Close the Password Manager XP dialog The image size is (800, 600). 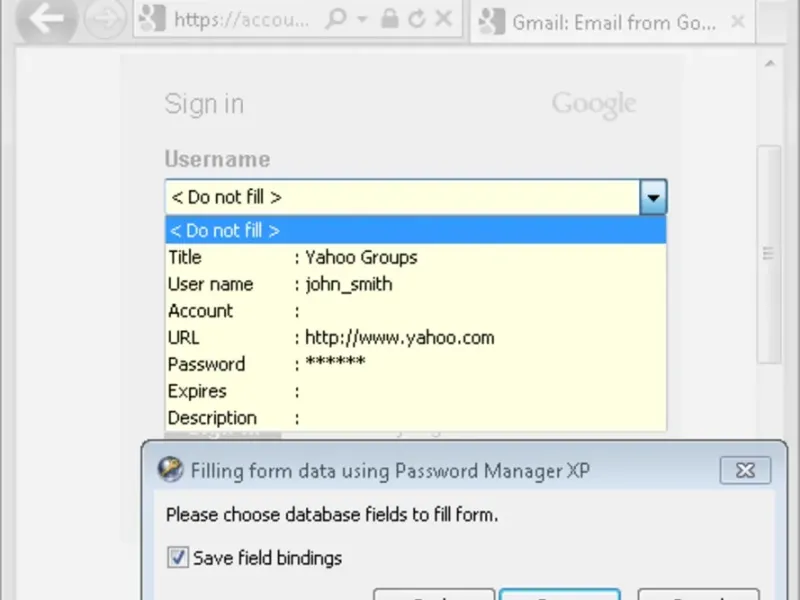[x=745, y=470]
